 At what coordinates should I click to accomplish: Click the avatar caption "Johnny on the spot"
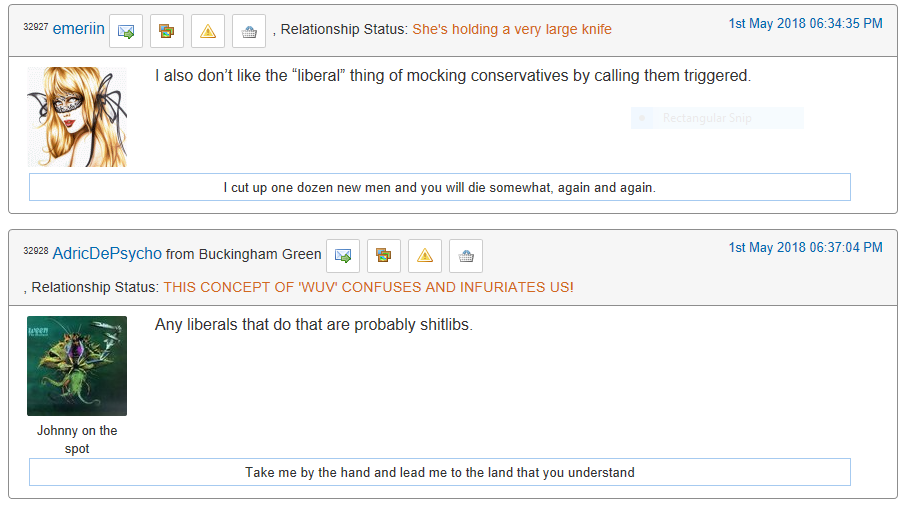77,439
